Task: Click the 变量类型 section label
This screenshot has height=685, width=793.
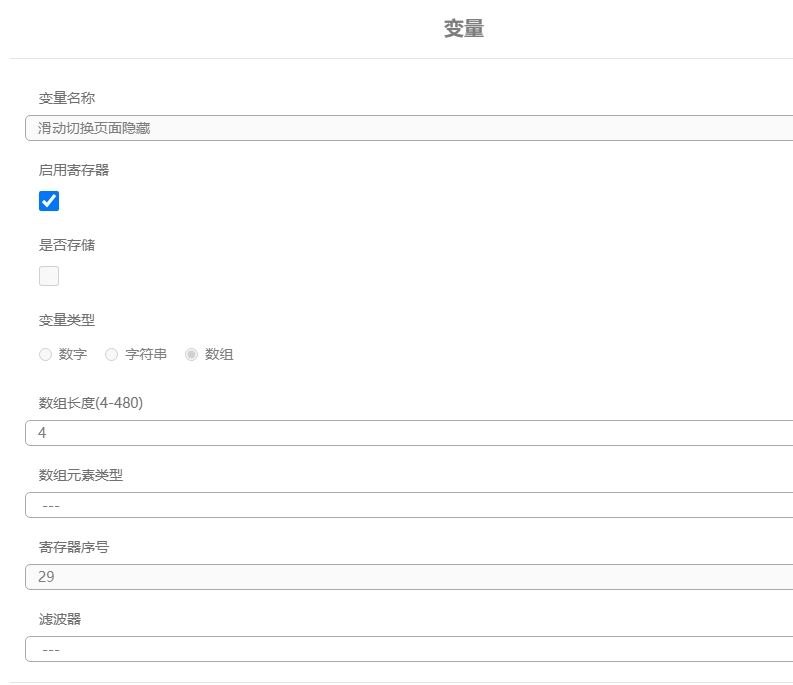Action: pyautogui.click(x=67, y=320)
